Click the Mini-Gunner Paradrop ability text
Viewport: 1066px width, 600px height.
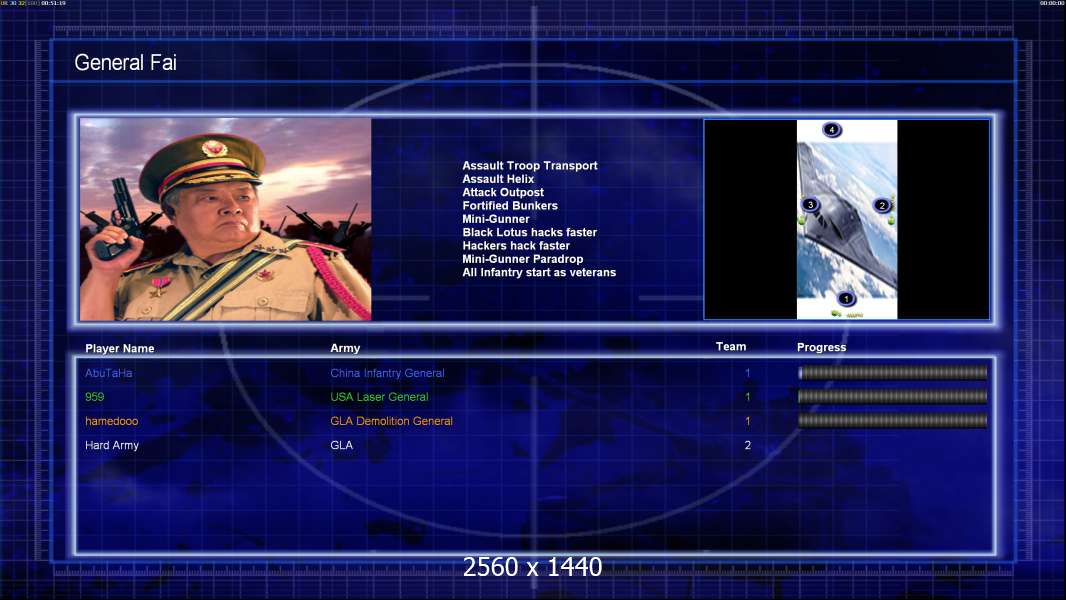click(x=524, y=259)
